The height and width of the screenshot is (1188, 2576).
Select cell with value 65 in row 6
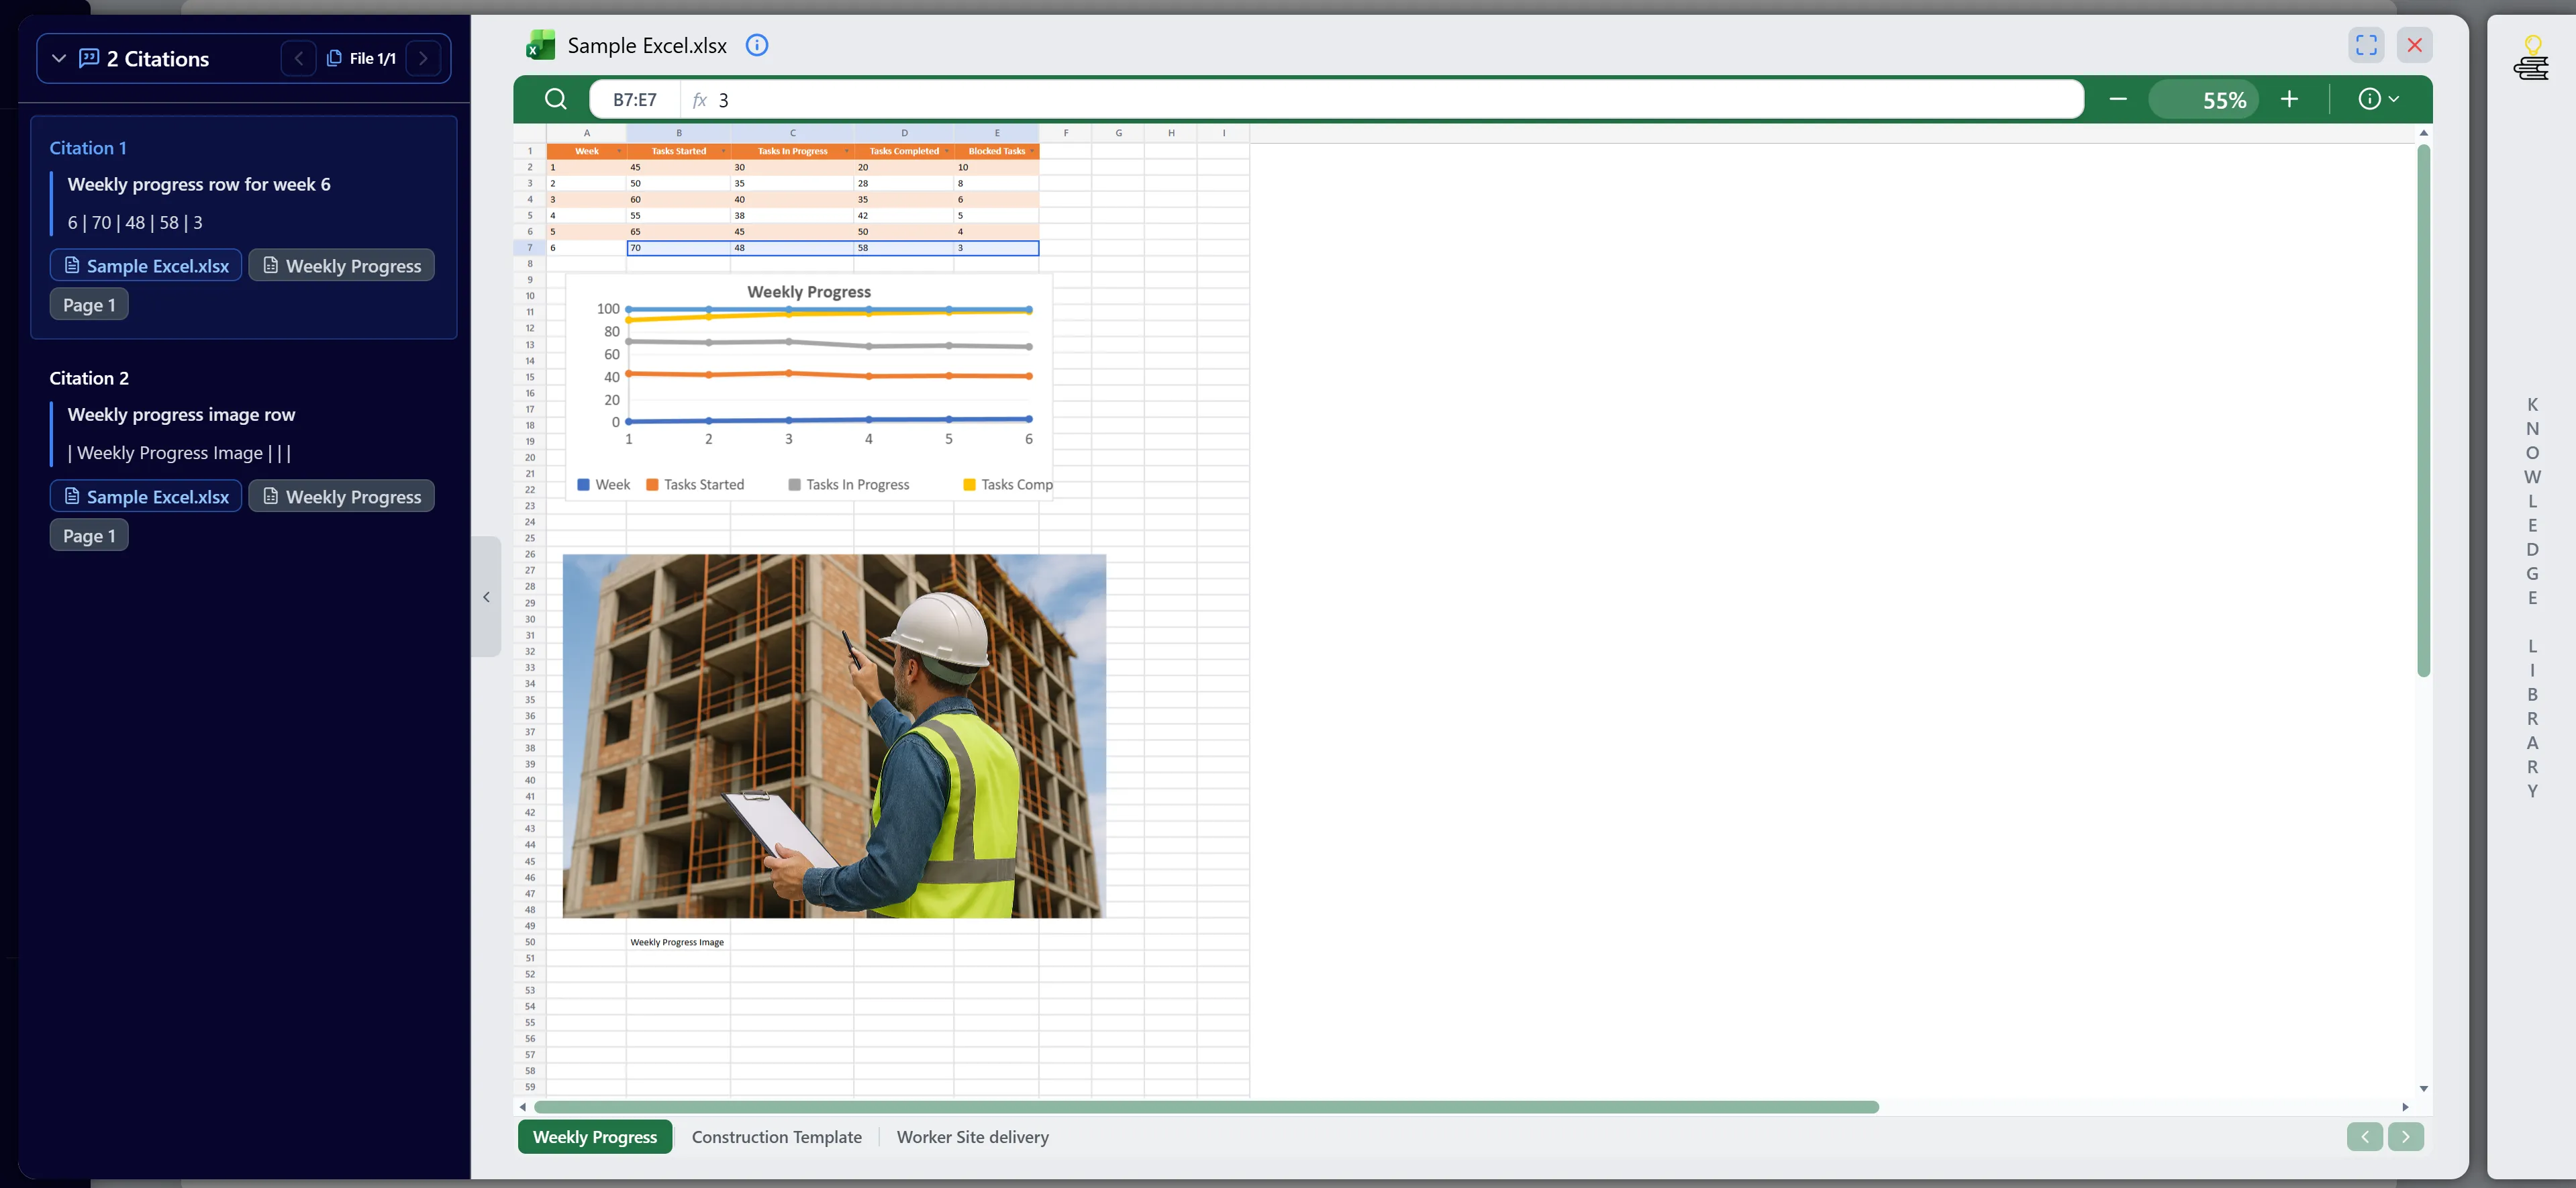point(679,232)
